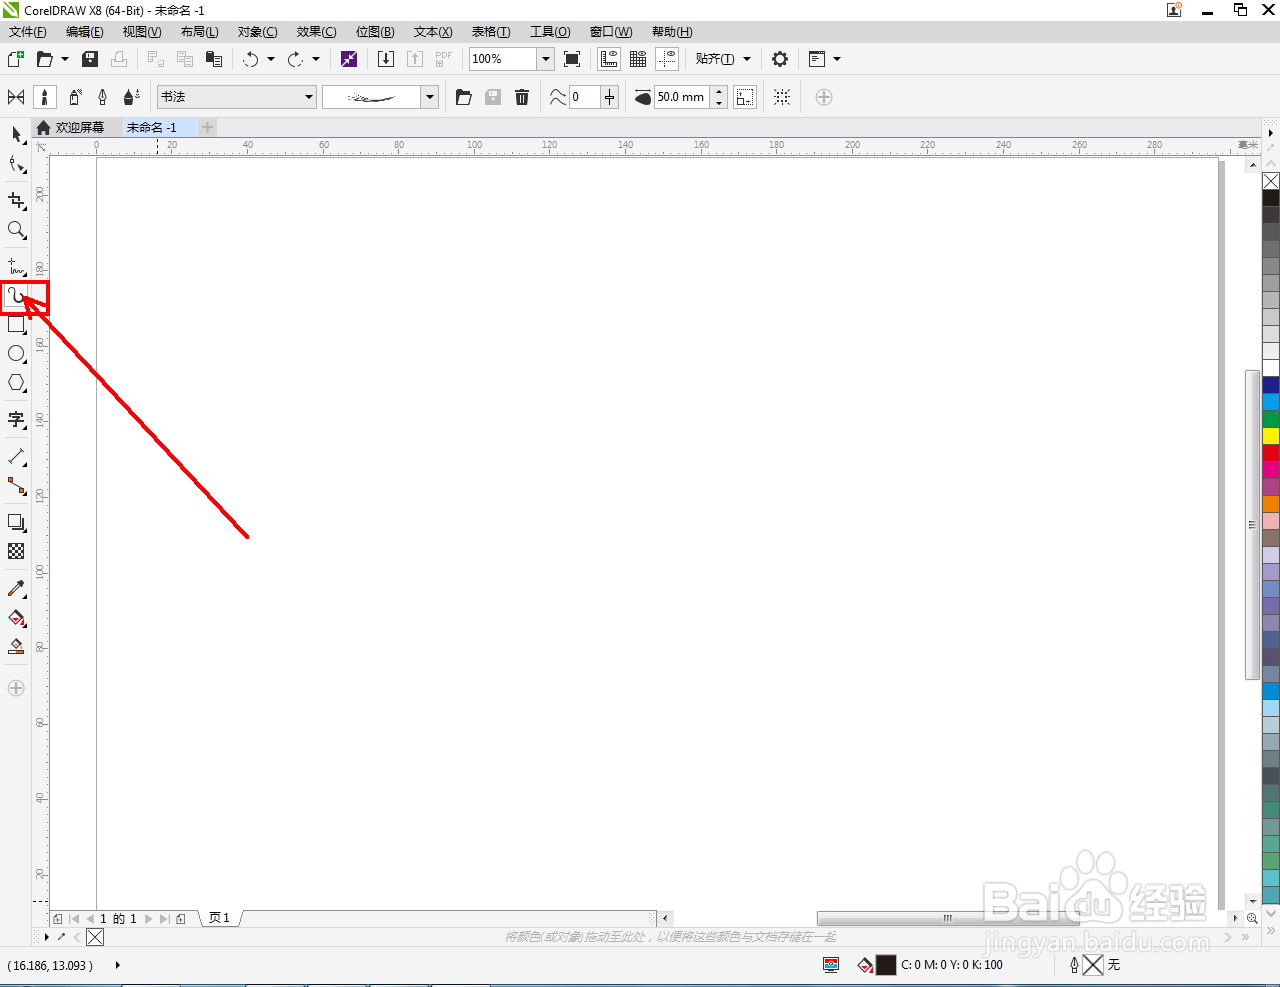Open the options gear icon
Viewport: 1280px width, 987px height.
click(780, 59)
